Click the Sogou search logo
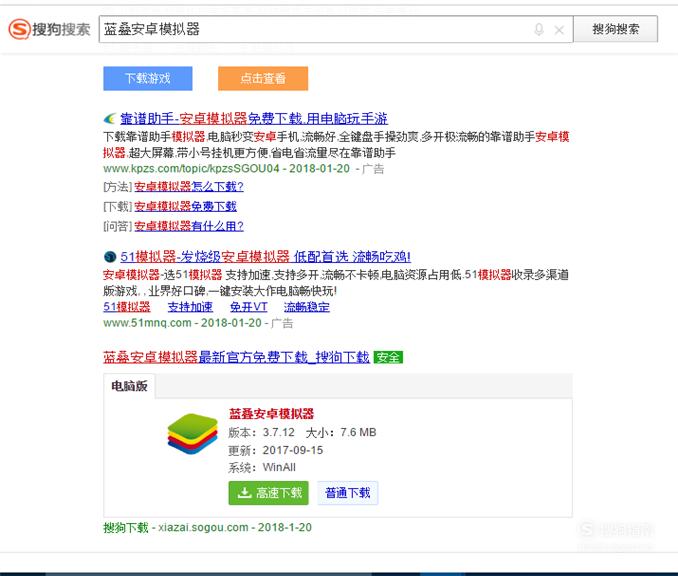Image resolution: width=678 pixels, height=576 pixels. (x=49, y=29)
